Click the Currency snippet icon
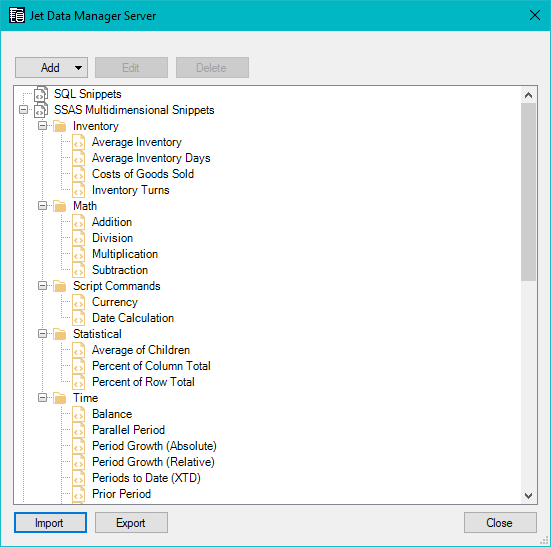 tap(79, 302)
